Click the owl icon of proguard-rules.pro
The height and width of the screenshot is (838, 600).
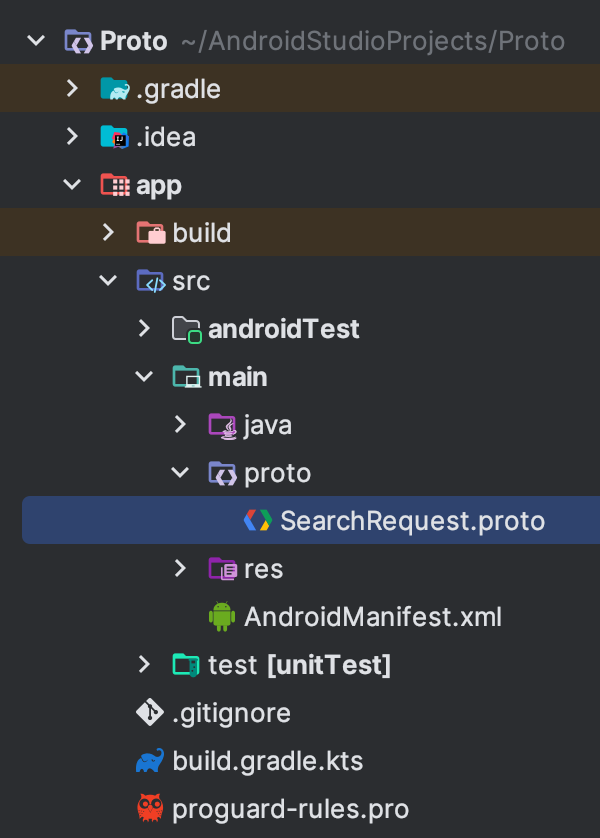point(150,808)
